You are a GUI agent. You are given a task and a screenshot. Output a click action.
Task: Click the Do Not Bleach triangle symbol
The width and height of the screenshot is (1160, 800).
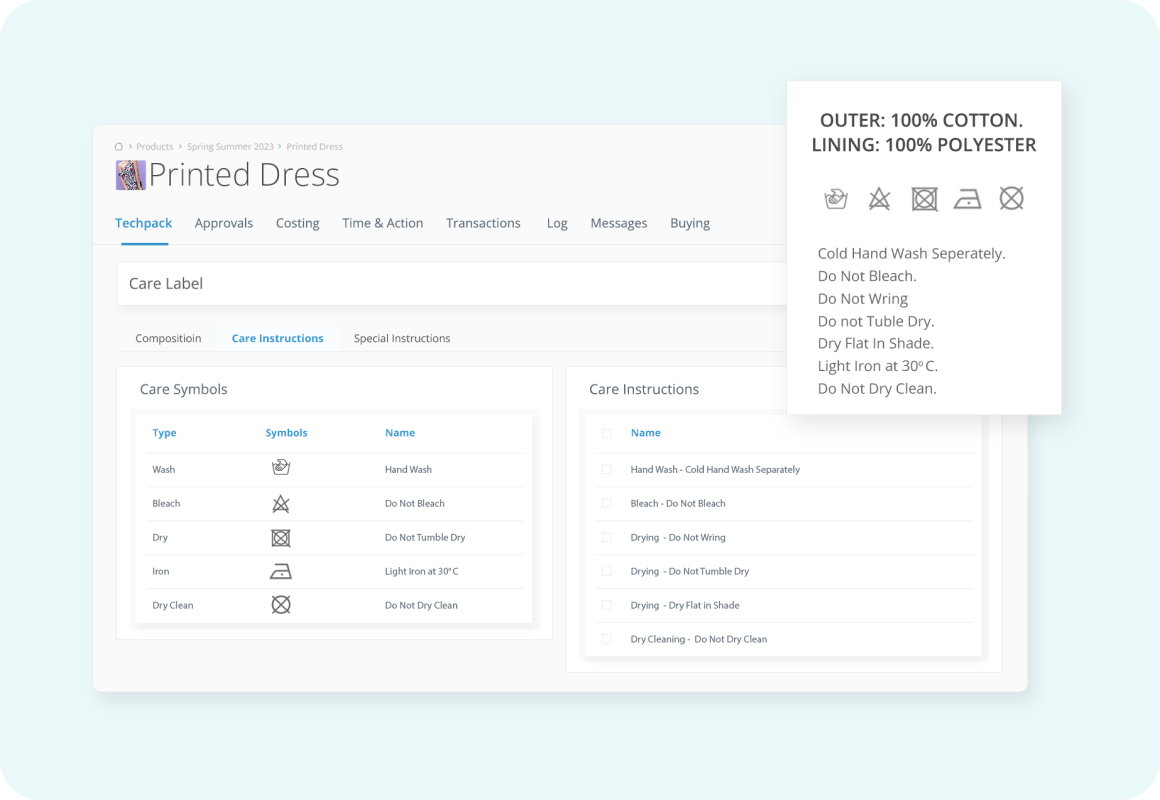point(281,503)
